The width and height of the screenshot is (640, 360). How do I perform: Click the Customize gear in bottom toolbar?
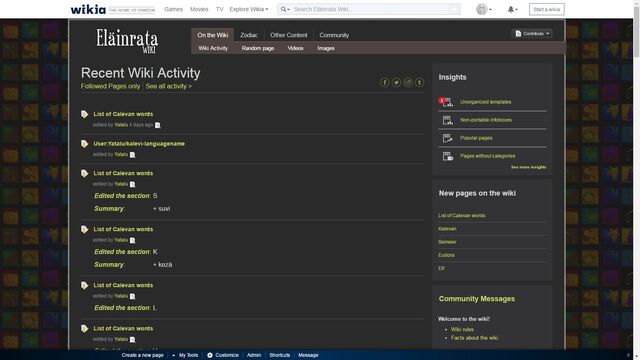pyautogui.click(x=210, y=355)
